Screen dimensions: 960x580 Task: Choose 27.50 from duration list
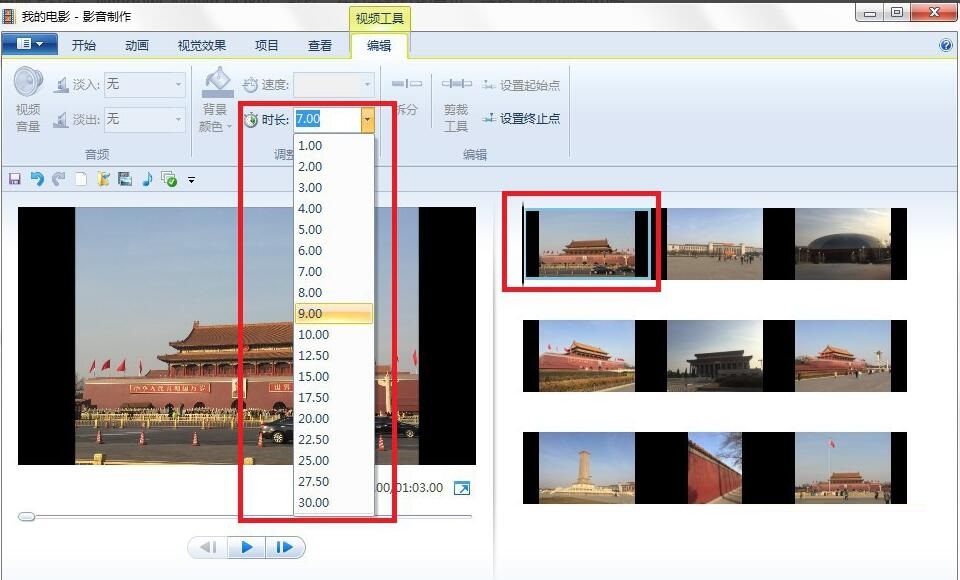coord(334,481)
